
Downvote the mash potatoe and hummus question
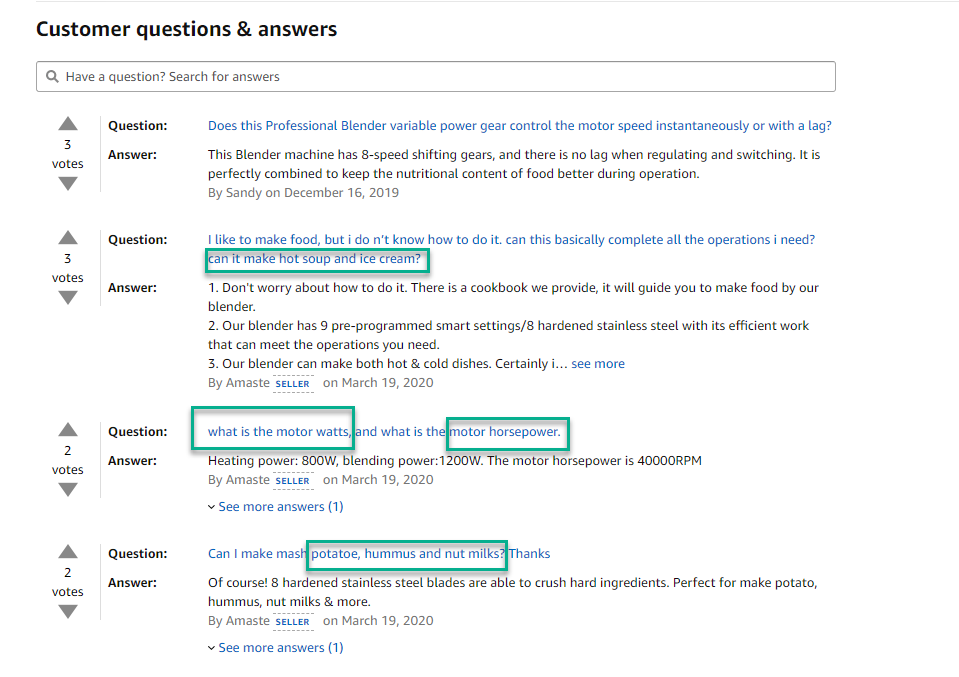pos(68,611)
